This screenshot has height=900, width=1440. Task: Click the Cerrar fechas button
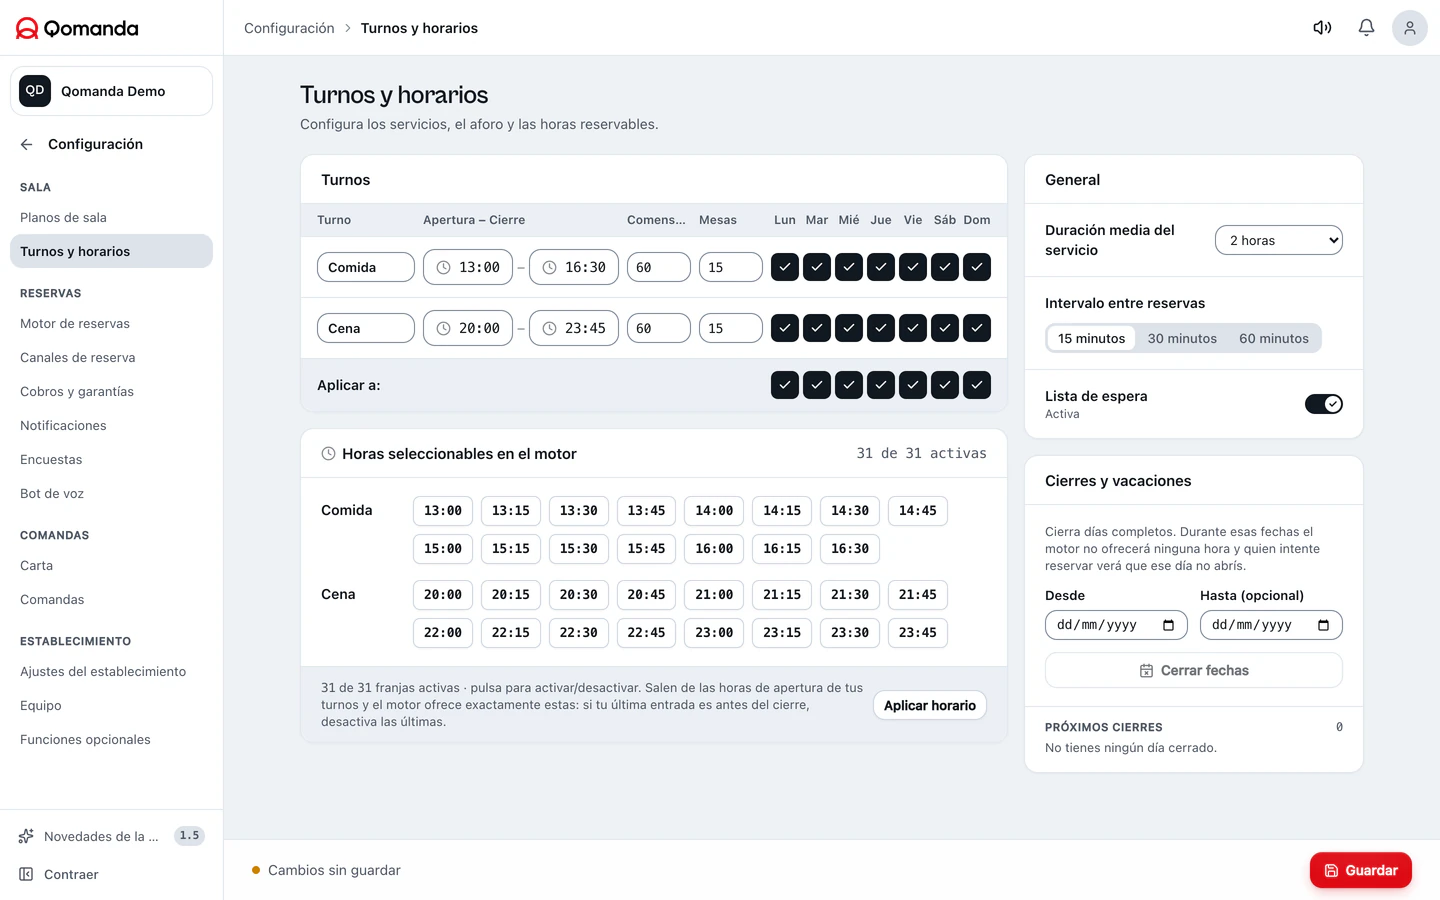(x=1194, y=670)
